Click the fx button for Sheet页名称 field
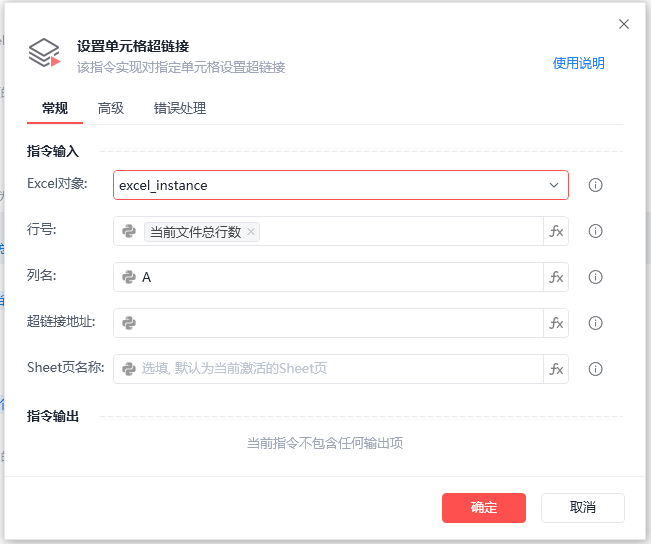The width and height of the screenshot is (651, 544). (556, 369)
